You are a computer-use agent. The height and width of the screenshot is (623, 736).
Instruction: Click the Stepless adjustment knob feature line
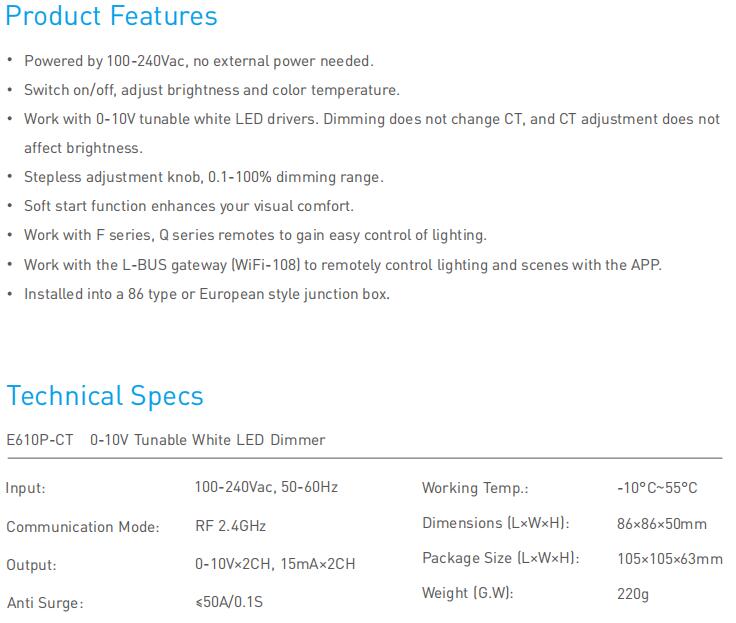pyautogui.click(x=204, y=177)
